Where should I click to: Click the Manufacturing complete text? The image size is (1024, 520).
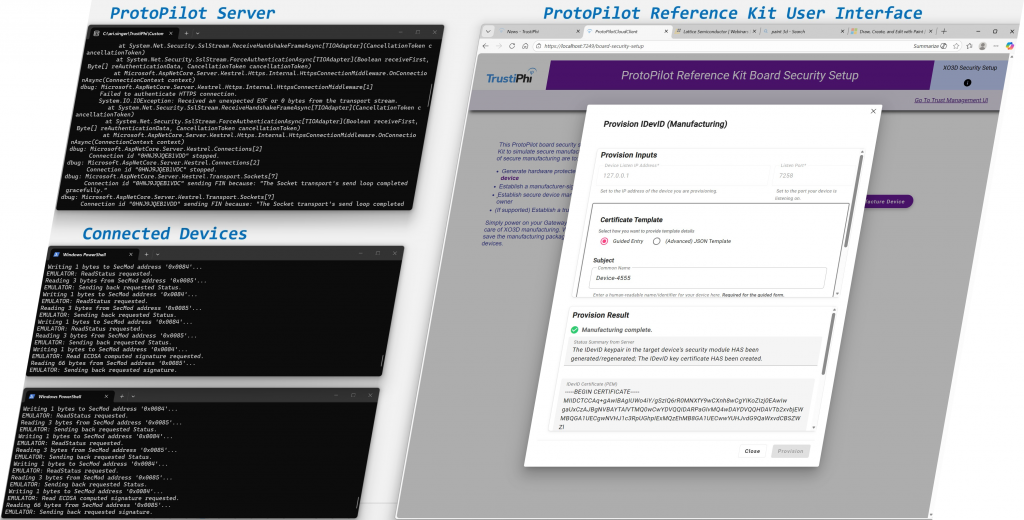616,330
